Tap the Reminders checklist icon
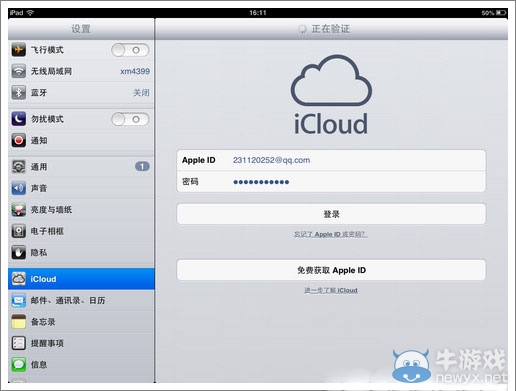Viewport: 516px width, 391px height. coord(19,343)
